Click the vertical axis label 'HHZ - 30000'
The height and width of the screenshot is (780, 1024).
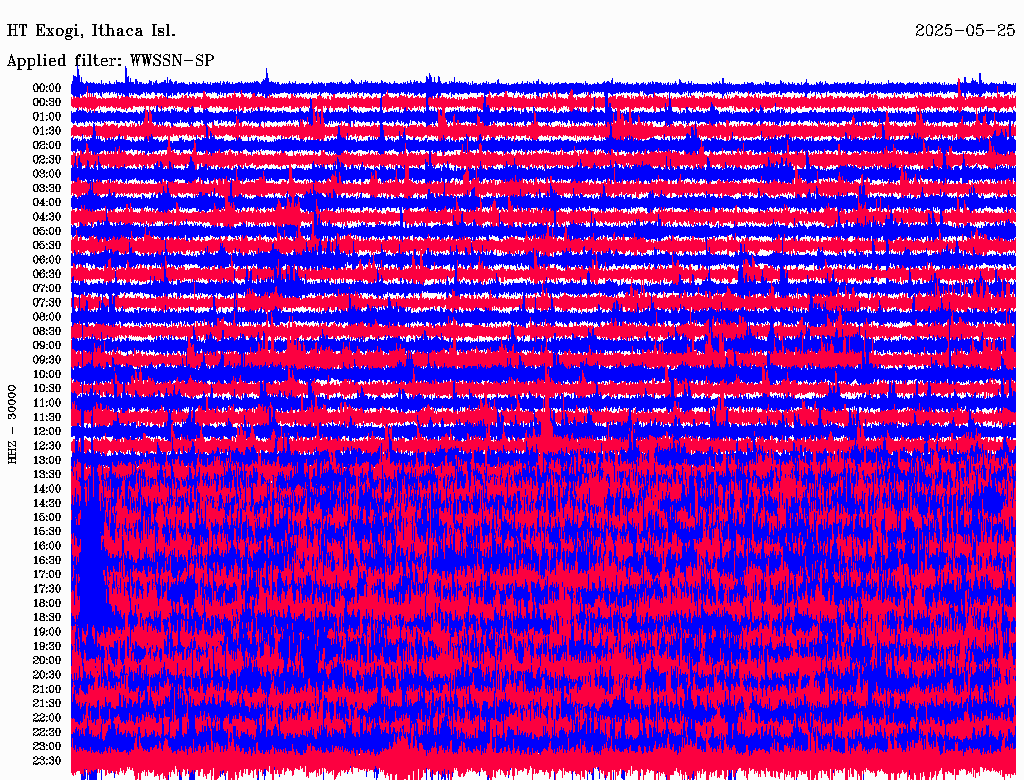click(12, 425)
